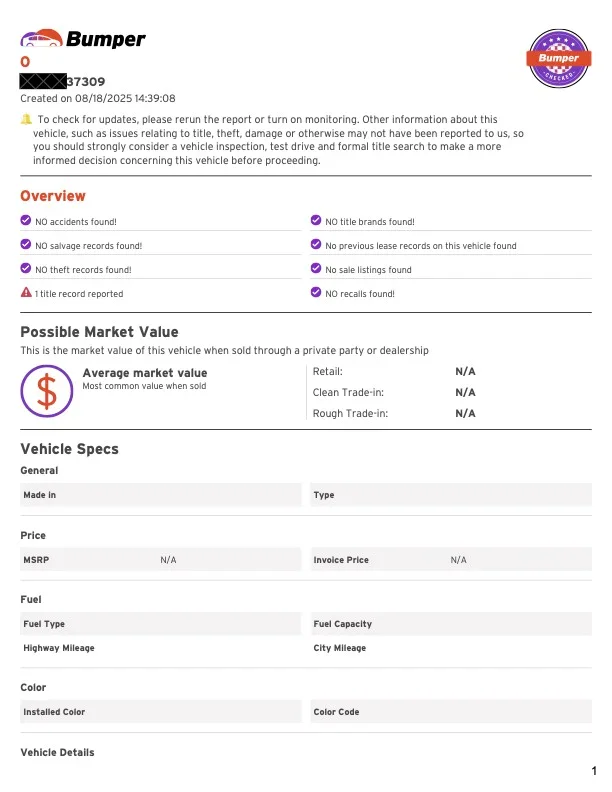Screen dimensions: 612x792
Task: Click the Installed Color row
Action: pyautogui.click(x=160, y=712)
